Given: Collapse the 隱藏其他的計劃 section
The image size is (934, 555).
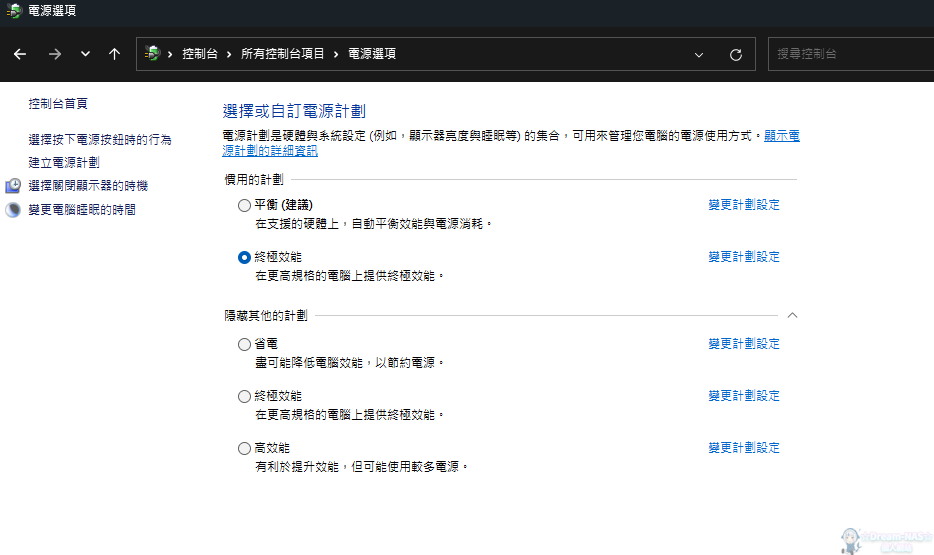Looking at the screenshot, I should (792, 315).
